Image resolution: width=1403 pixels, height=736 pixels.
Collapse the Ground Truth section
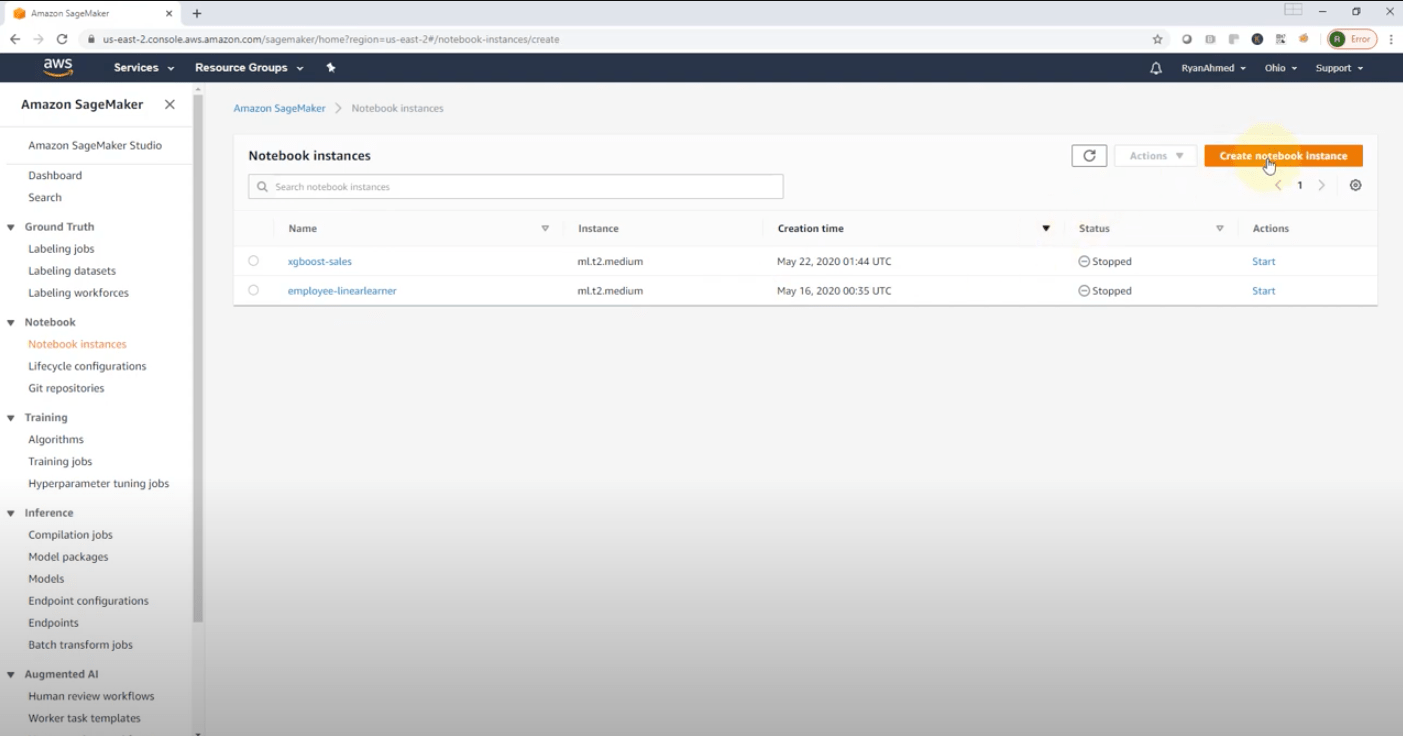(11, 227)
